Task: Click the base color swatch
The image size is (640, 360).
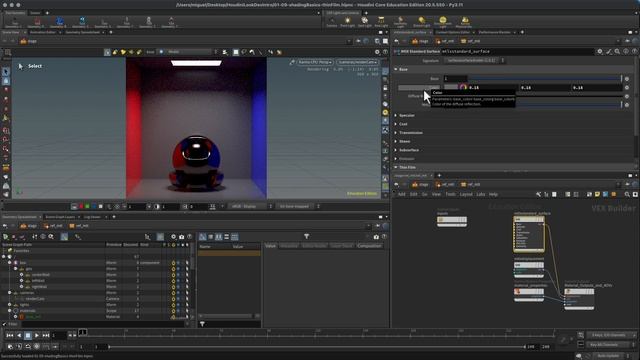Action: click(x=451, y=87)
